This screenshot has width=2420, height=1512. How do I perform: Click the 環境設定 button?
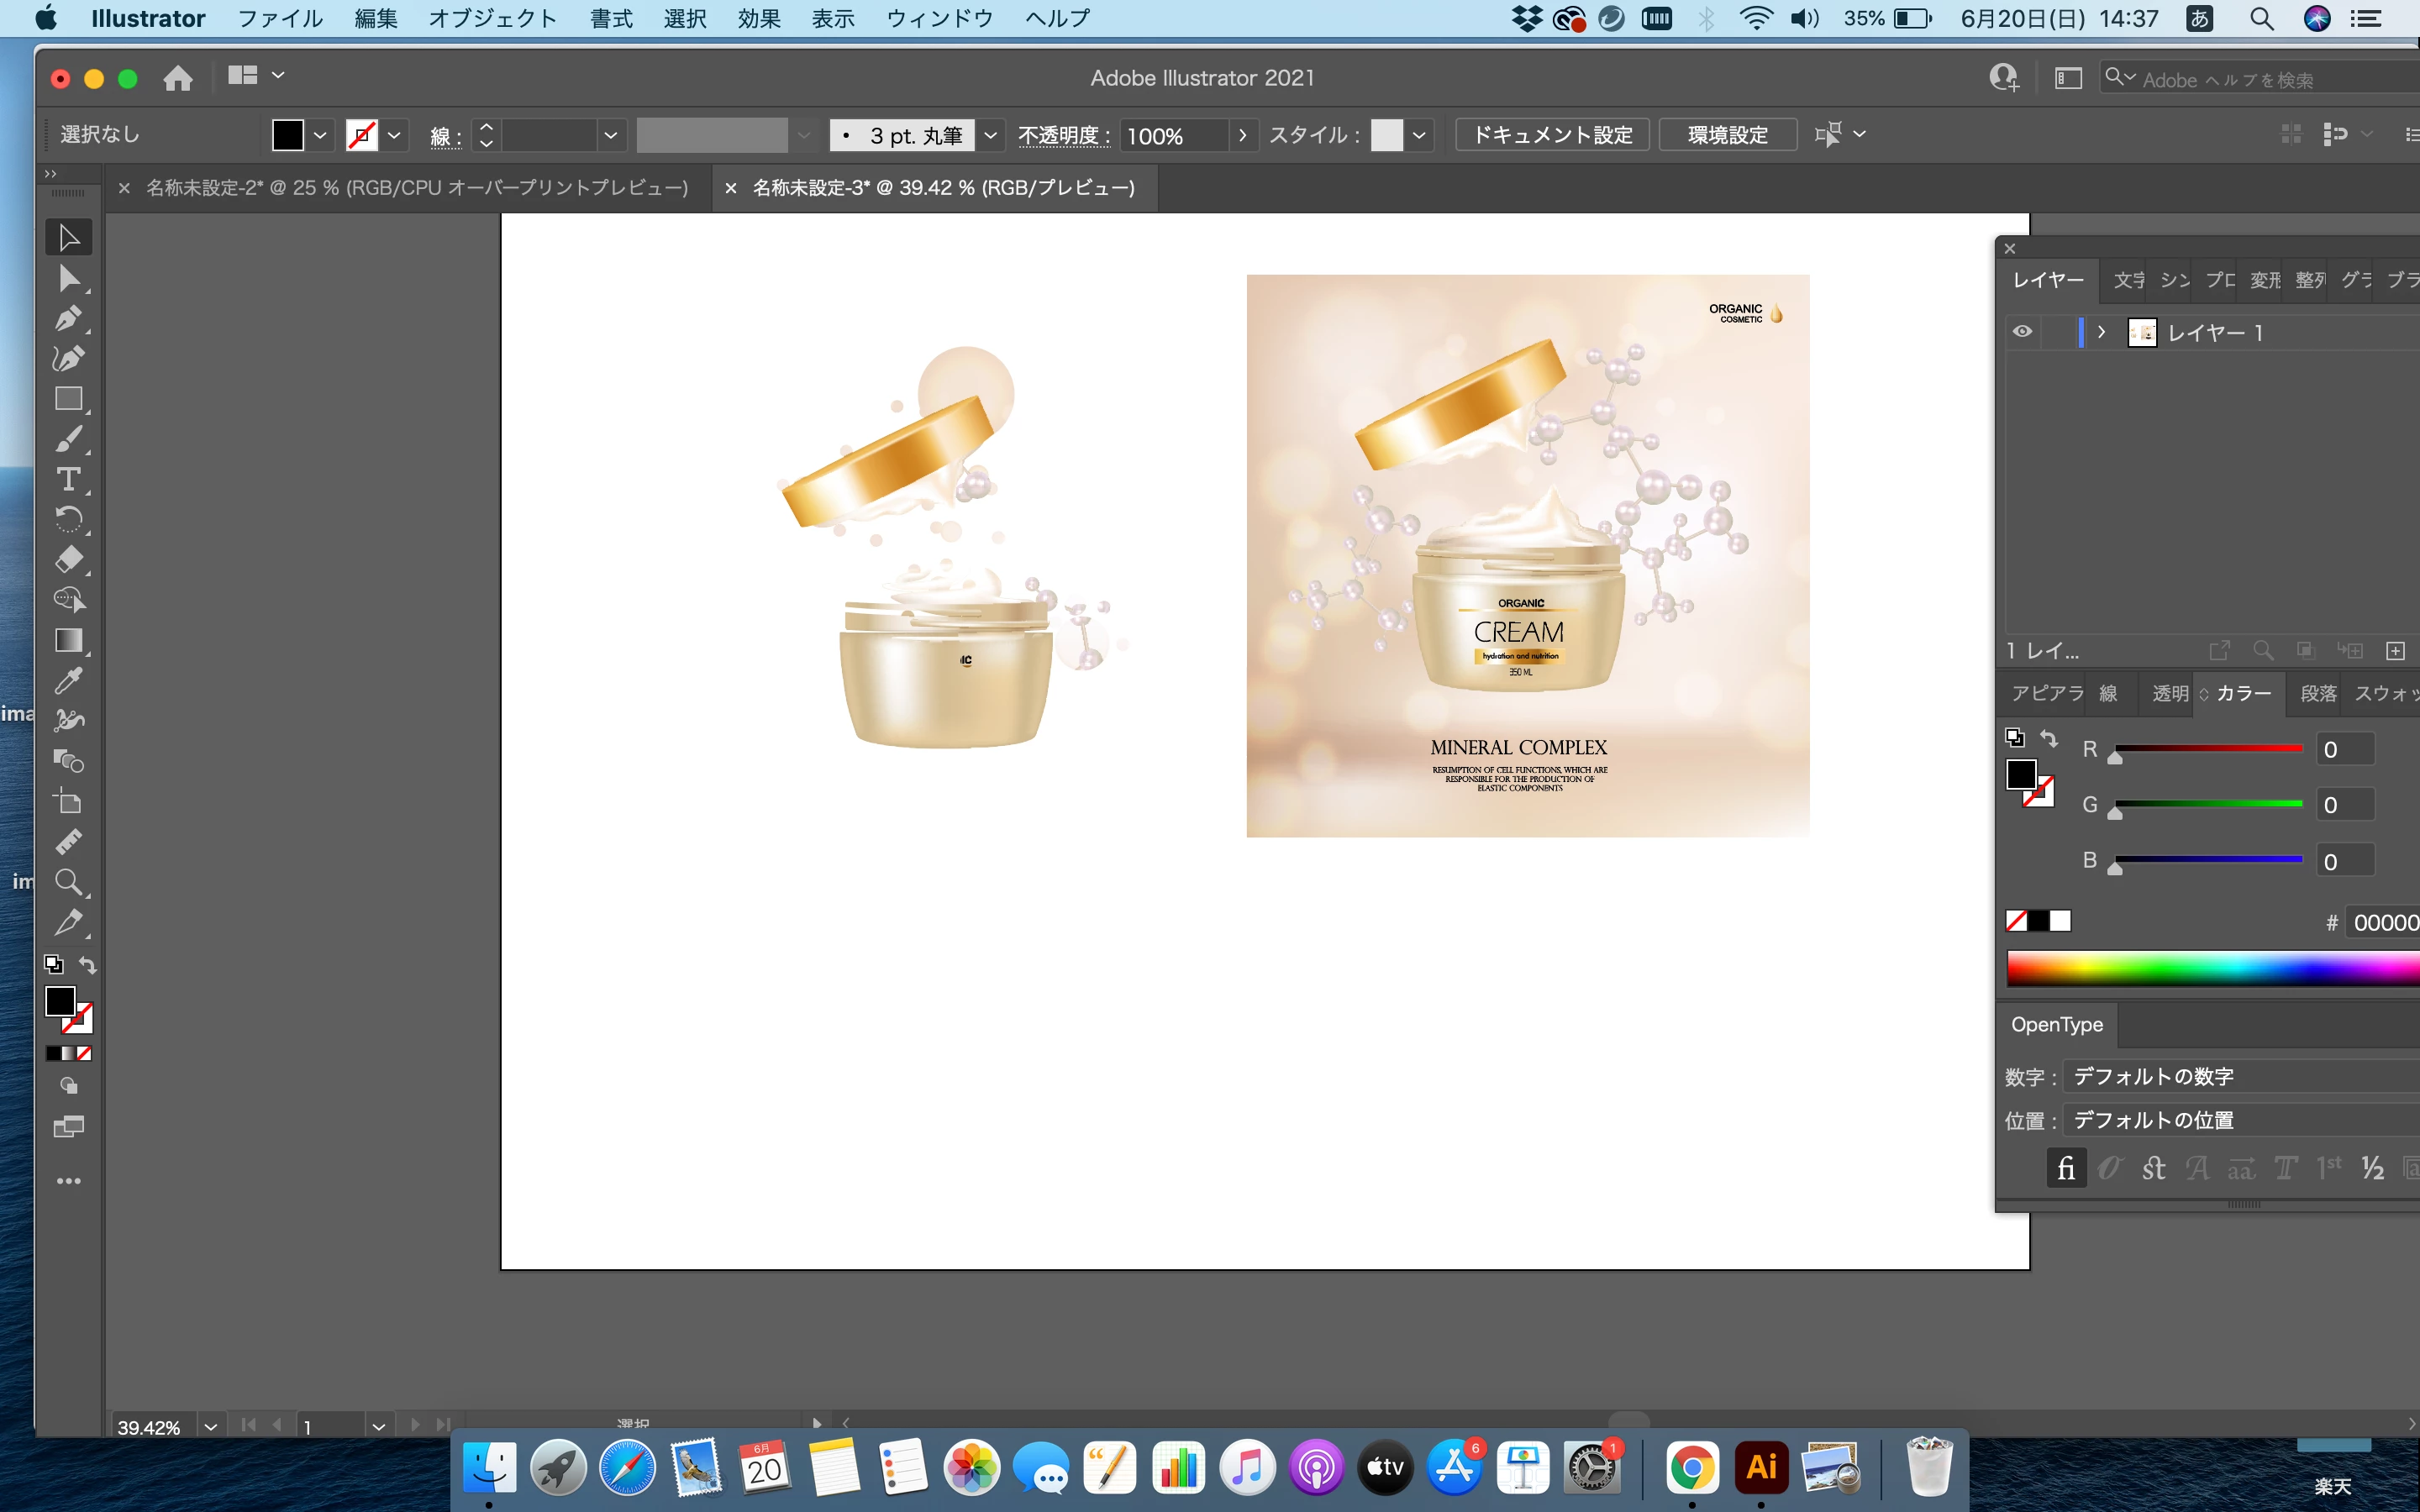[x=1727, y=135]
